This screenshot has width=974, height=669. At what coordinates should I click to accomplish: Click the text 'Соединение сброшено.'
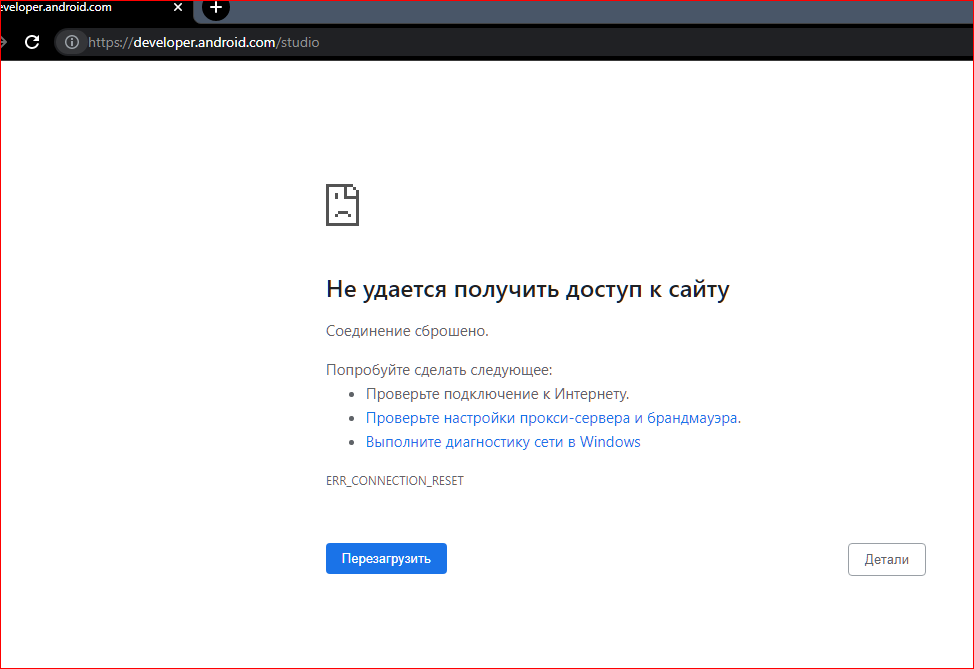(x=407, y=331)
